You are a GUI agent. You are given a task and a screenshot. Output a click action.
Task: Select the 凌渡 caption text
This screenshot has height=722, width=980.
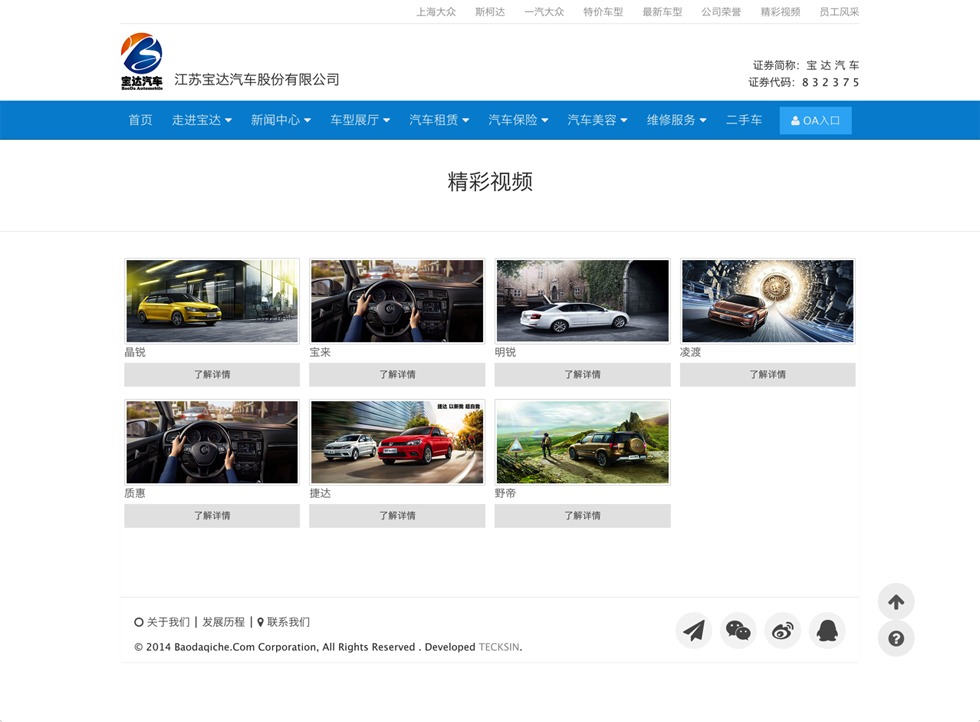click(x=691, y=352)
